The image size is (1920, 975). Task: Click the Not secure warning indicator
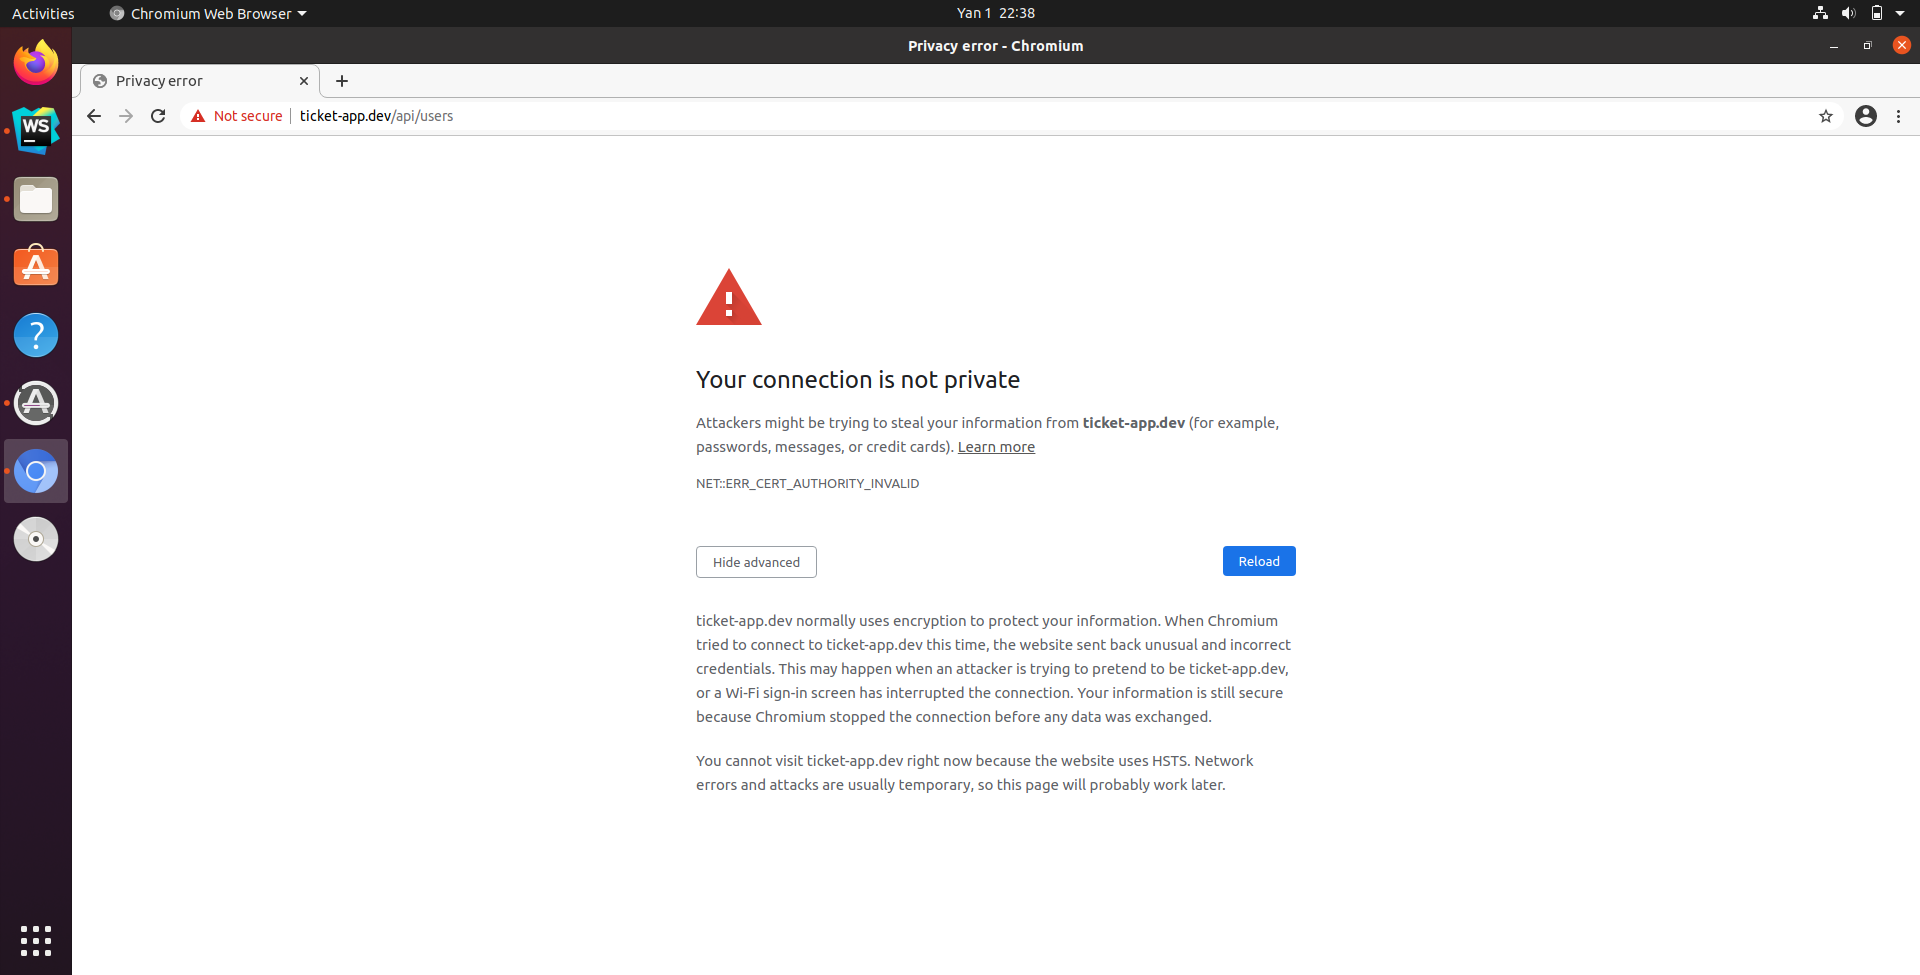(x=237, y=116)
